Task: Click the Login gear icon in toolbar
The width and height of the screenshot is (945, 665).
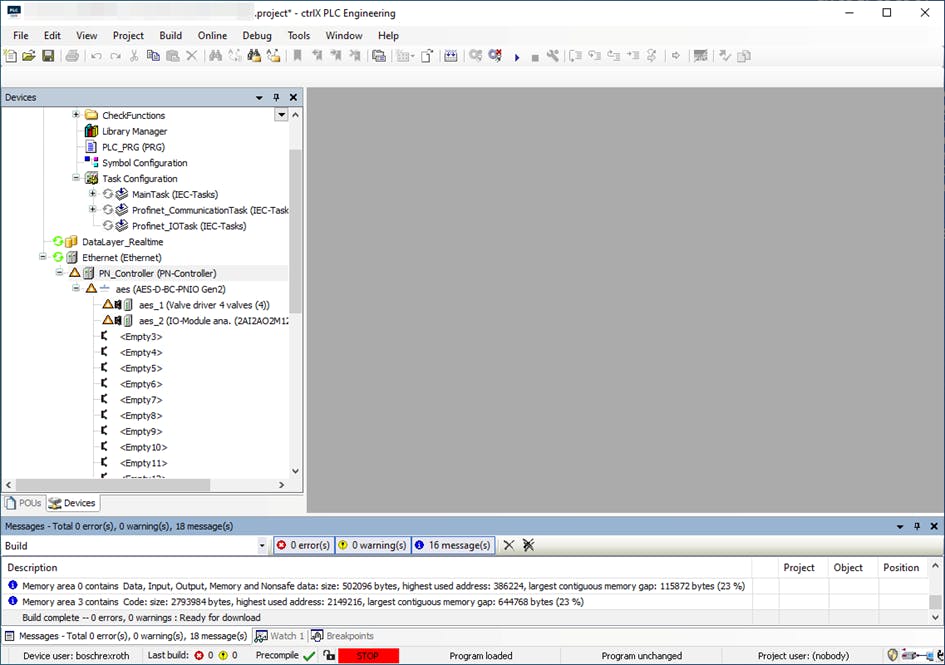Action: (x=476, y=56)
